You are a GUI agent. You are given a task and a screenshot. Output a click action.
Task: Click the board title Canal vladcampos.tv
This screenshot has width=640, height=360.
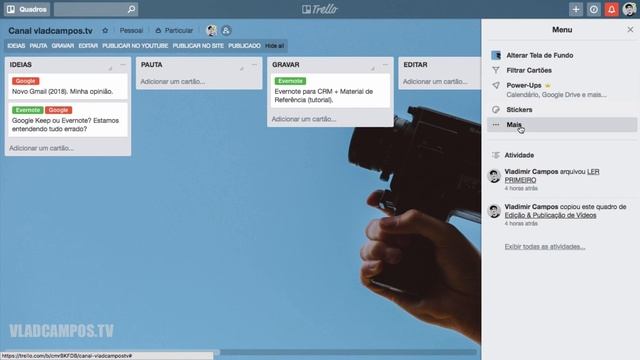(51, 31)
